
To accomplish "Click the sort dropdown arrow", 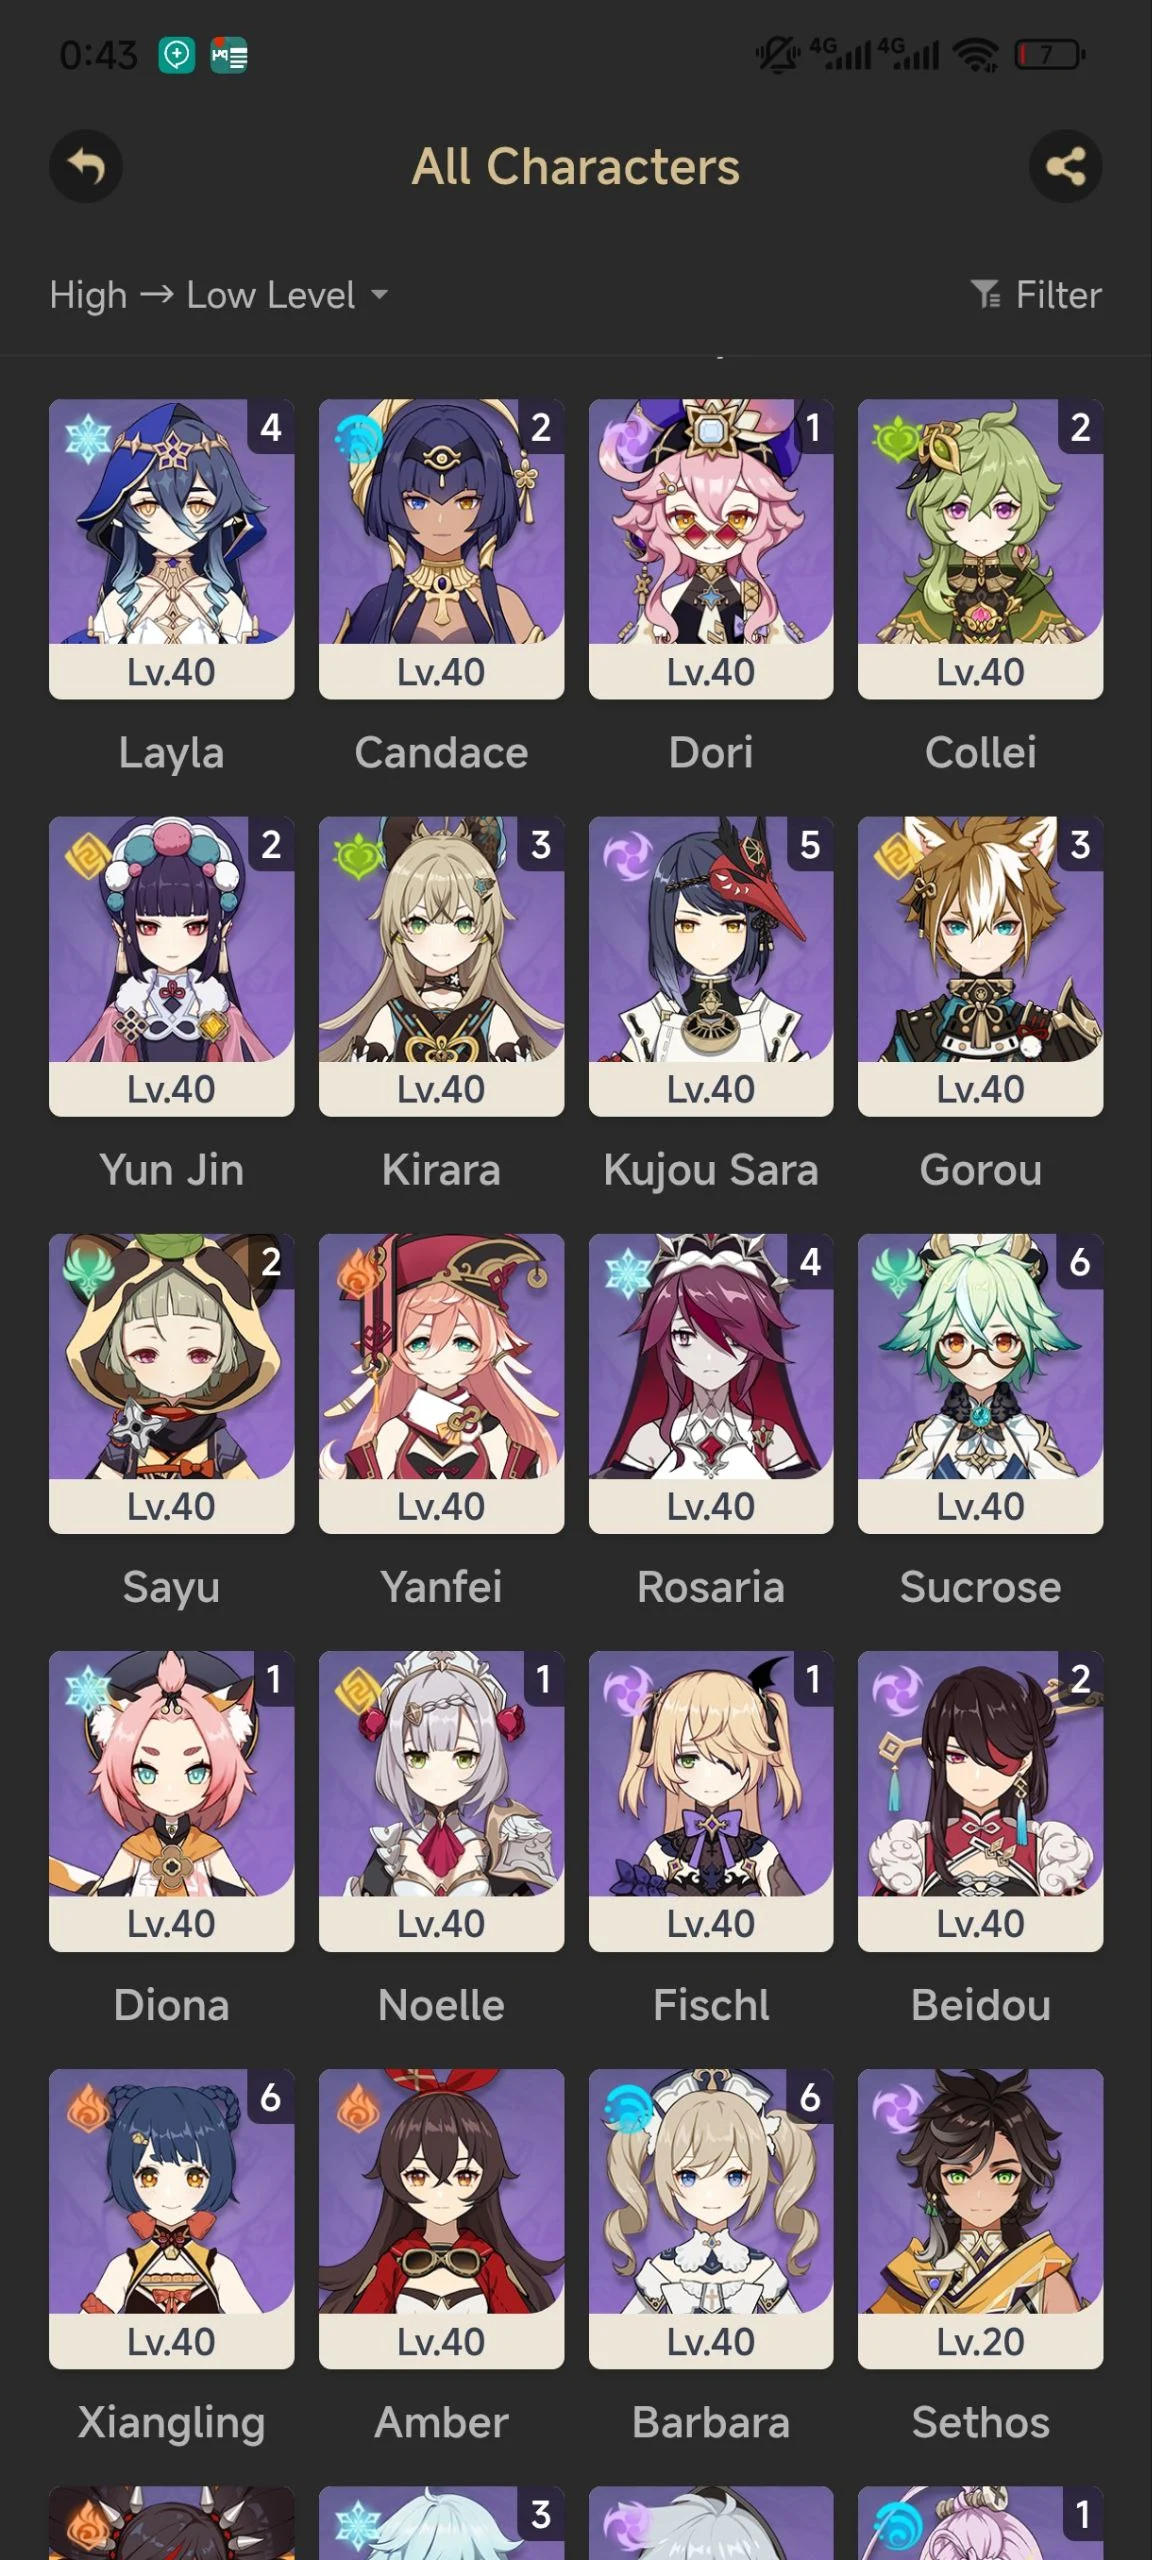I will (x=379, y=295).
